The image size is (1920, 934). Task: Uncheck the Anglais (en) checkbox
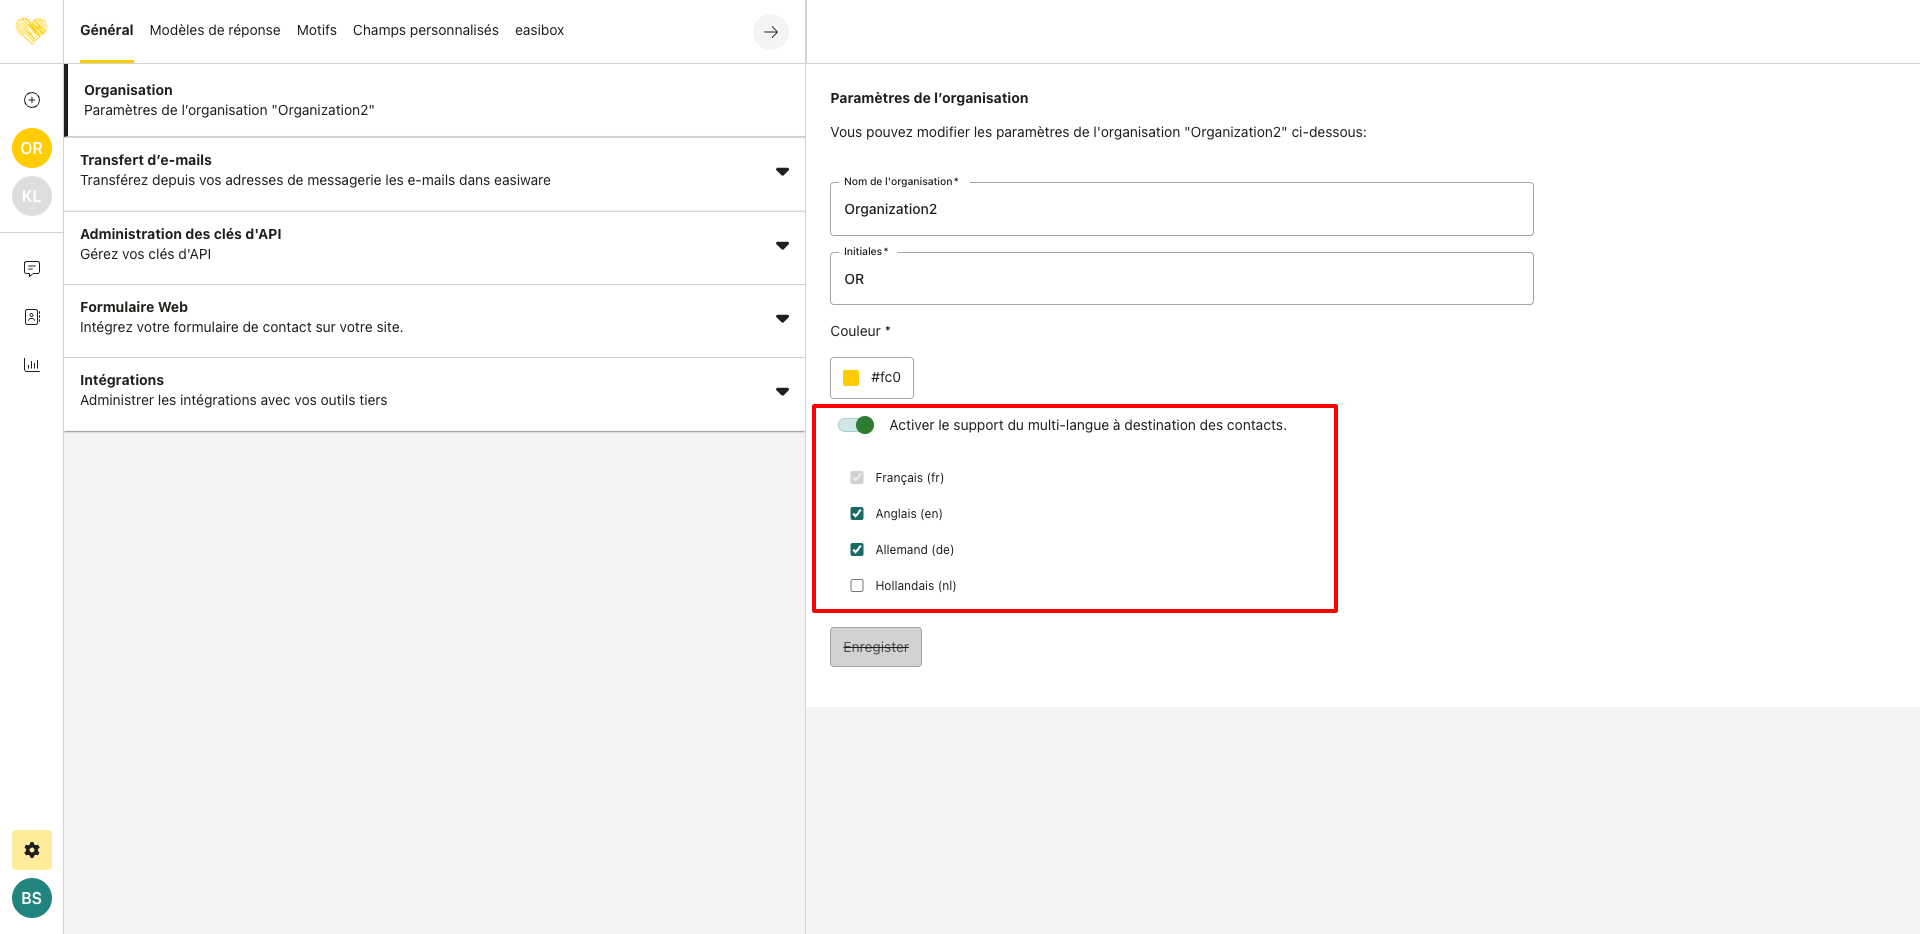(x=857, y=514)
